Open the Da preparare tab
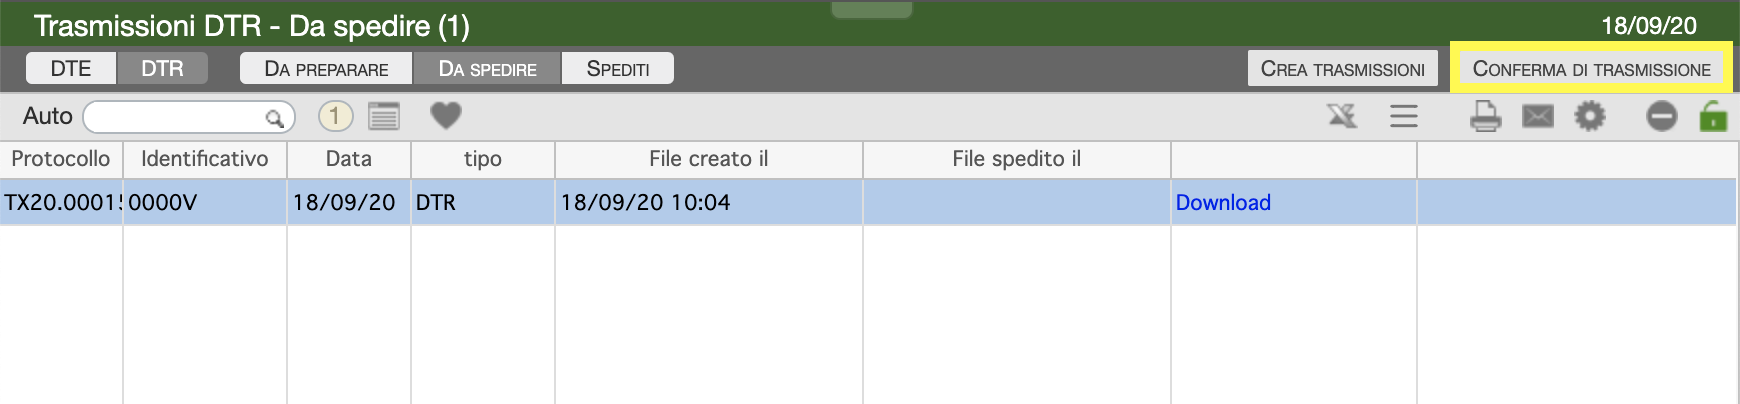1740x404 pixels. tap(326, 68)
